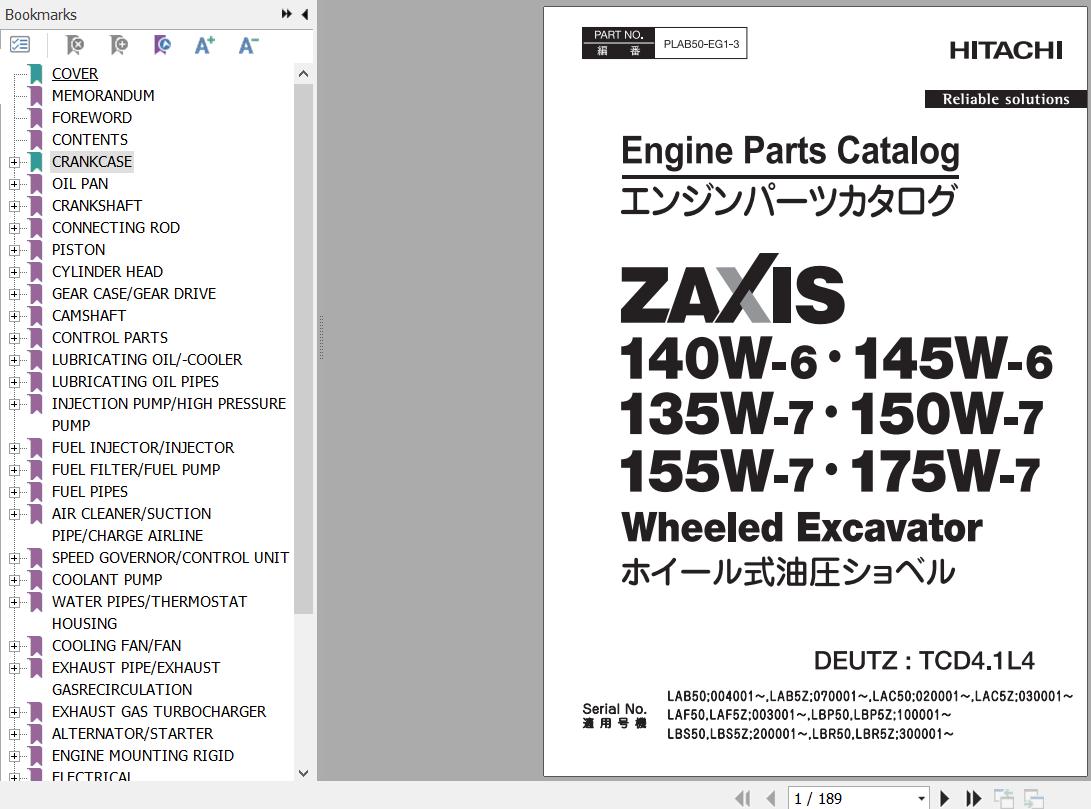Click the teal bookmark icon beside COVER
The width and height of the screenshot is (1091, 809).
36,74
